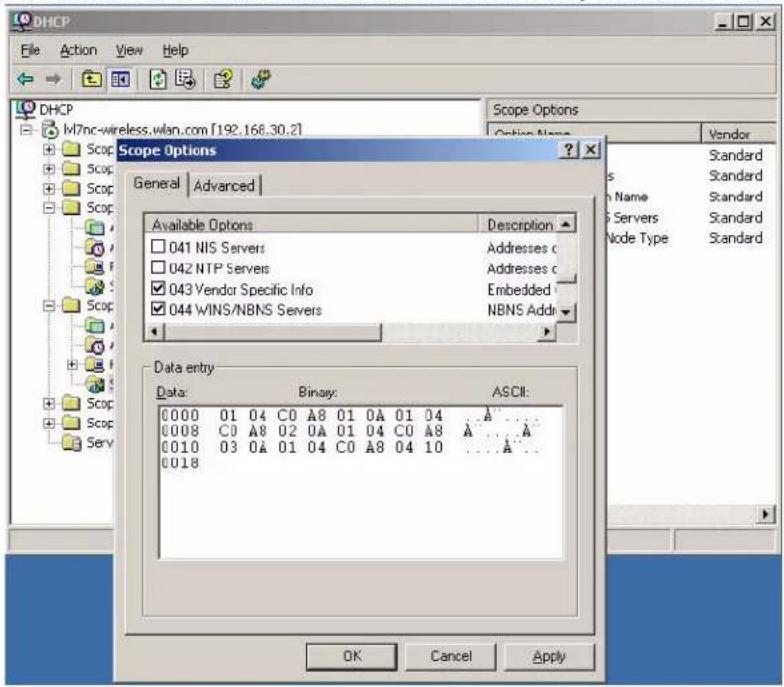Click the options list scroll left arrow
784x687 pixels.
coord(154,332)
